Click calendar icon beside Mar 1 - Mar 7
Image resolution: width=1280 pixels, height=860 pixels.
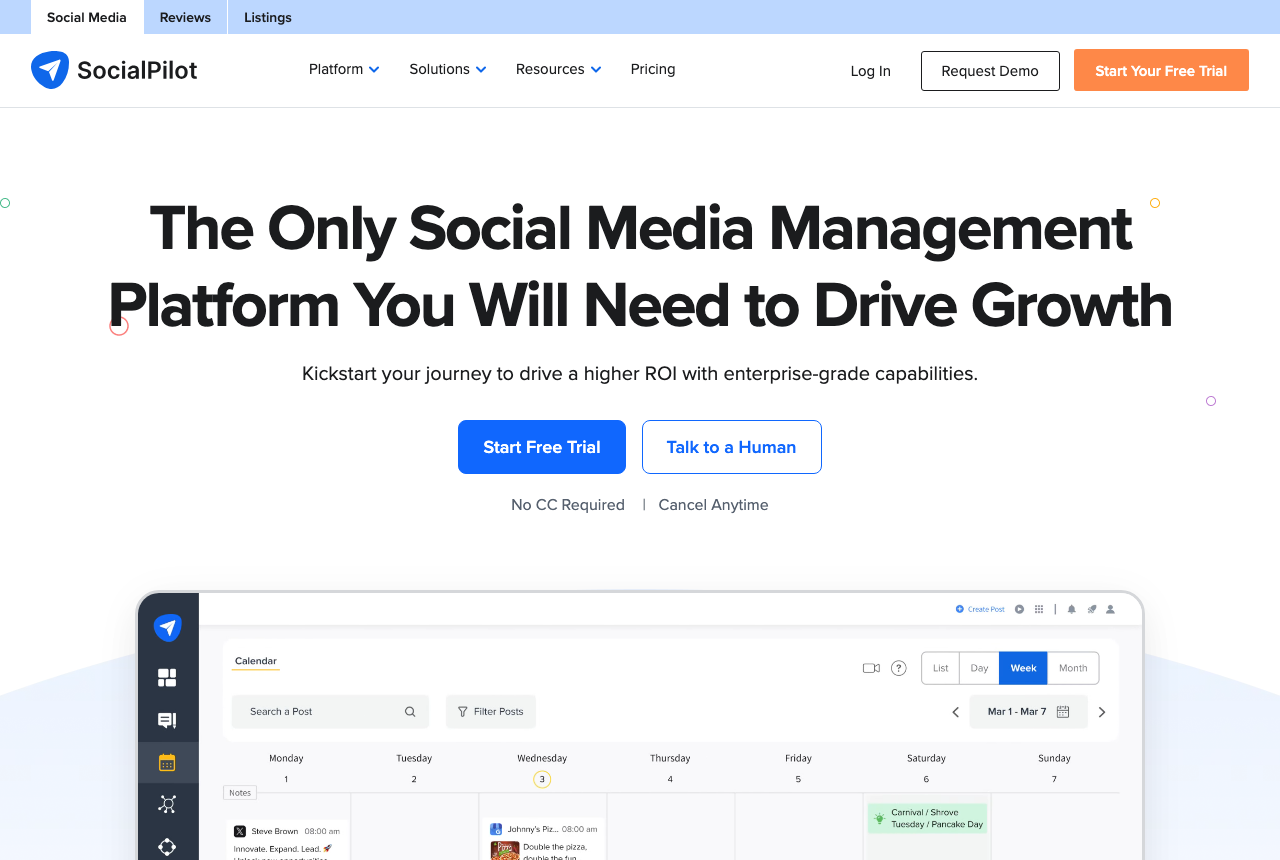(x=1063, y=712)
